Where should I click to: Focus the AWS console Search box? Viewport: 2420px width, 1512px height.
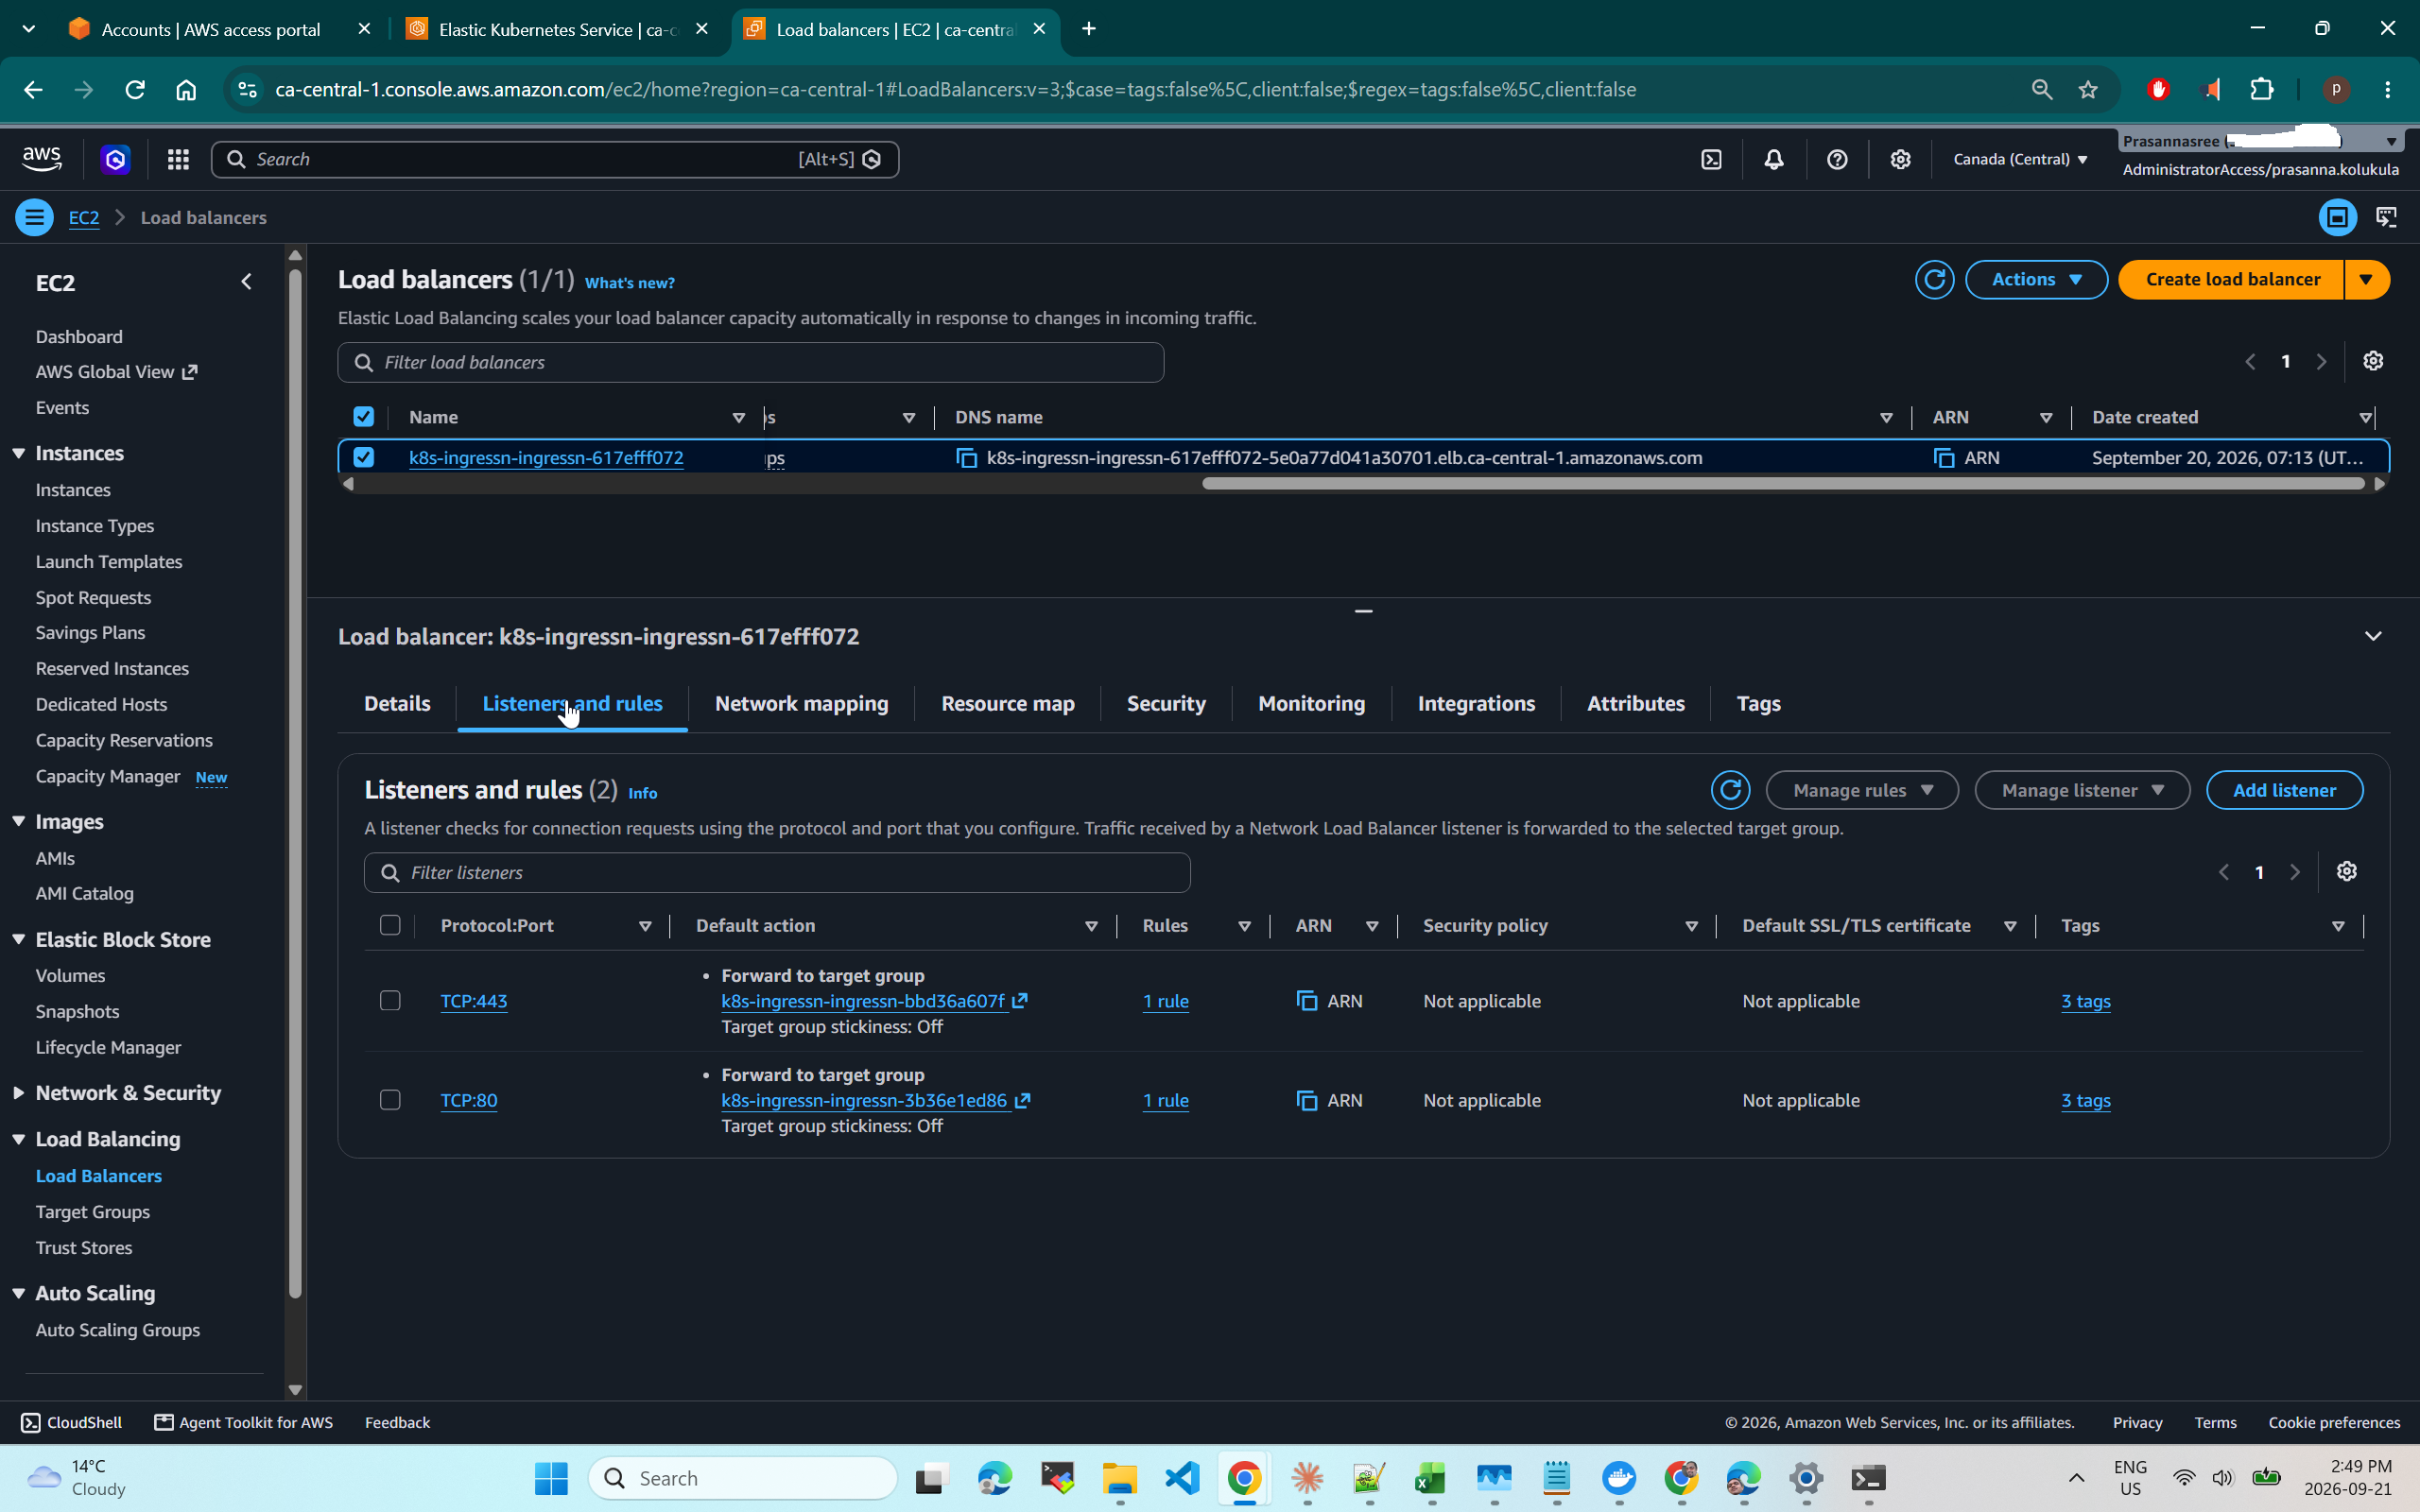(555, 159)
